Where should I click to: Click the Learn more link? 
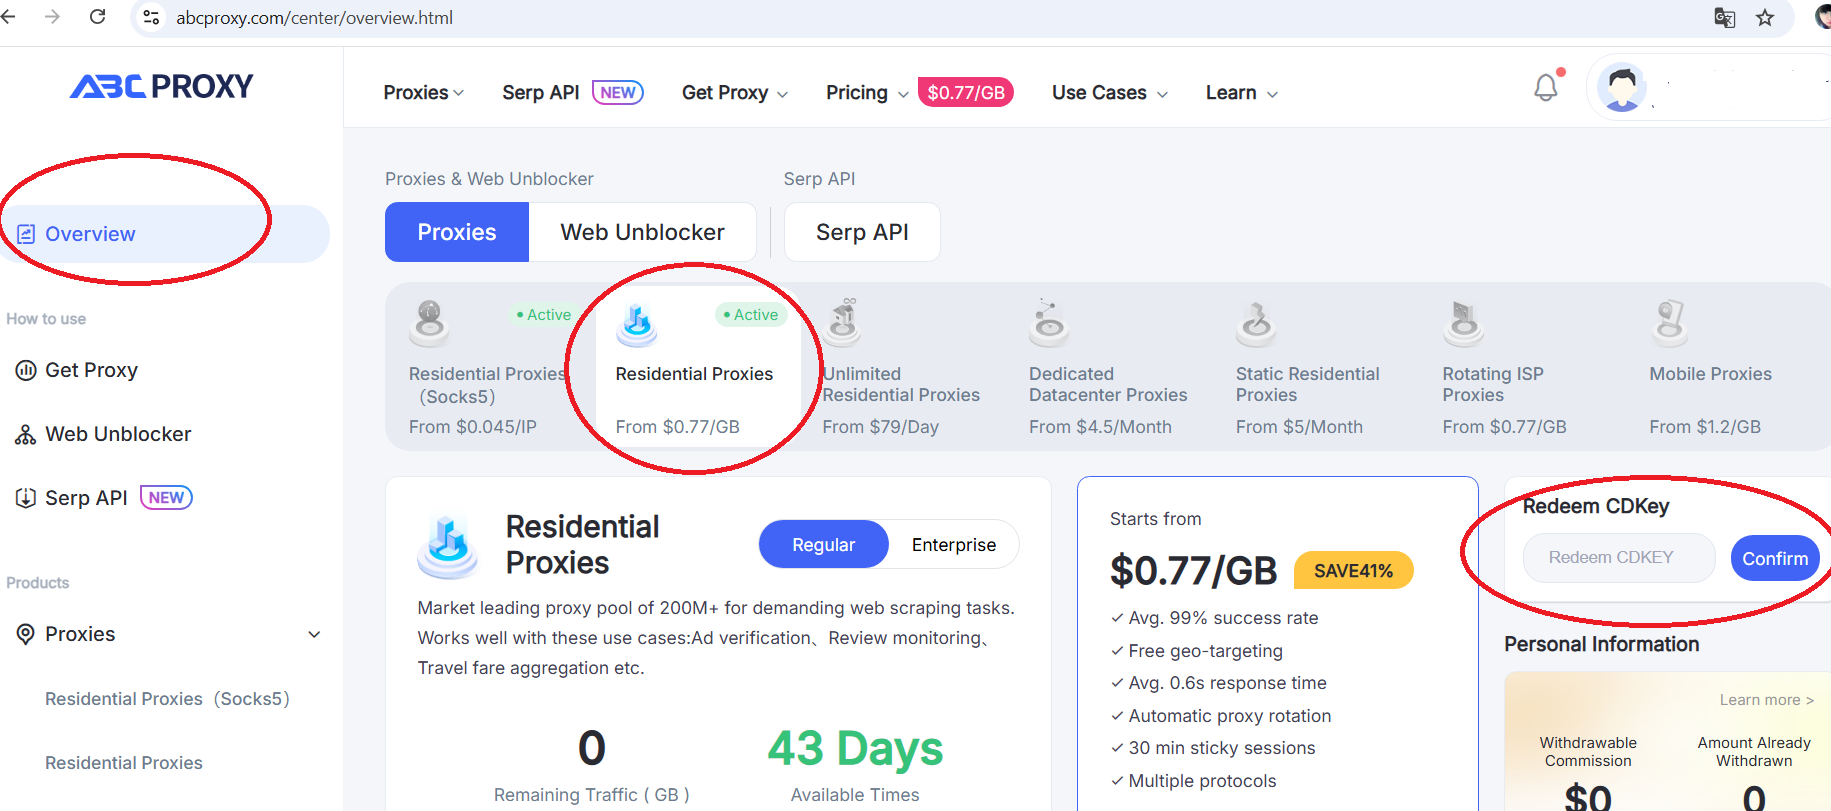1766,700
